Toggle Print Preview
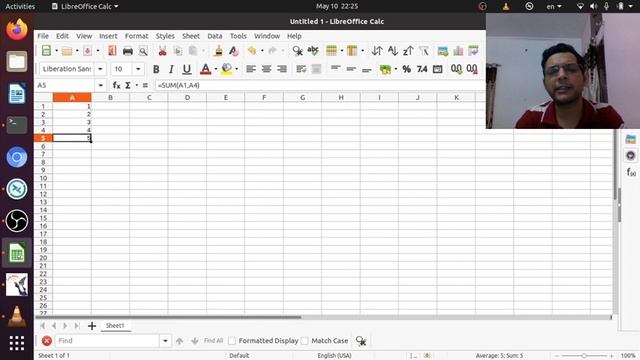Viewport: 640px width, 360px height. [x=143, y=51]
